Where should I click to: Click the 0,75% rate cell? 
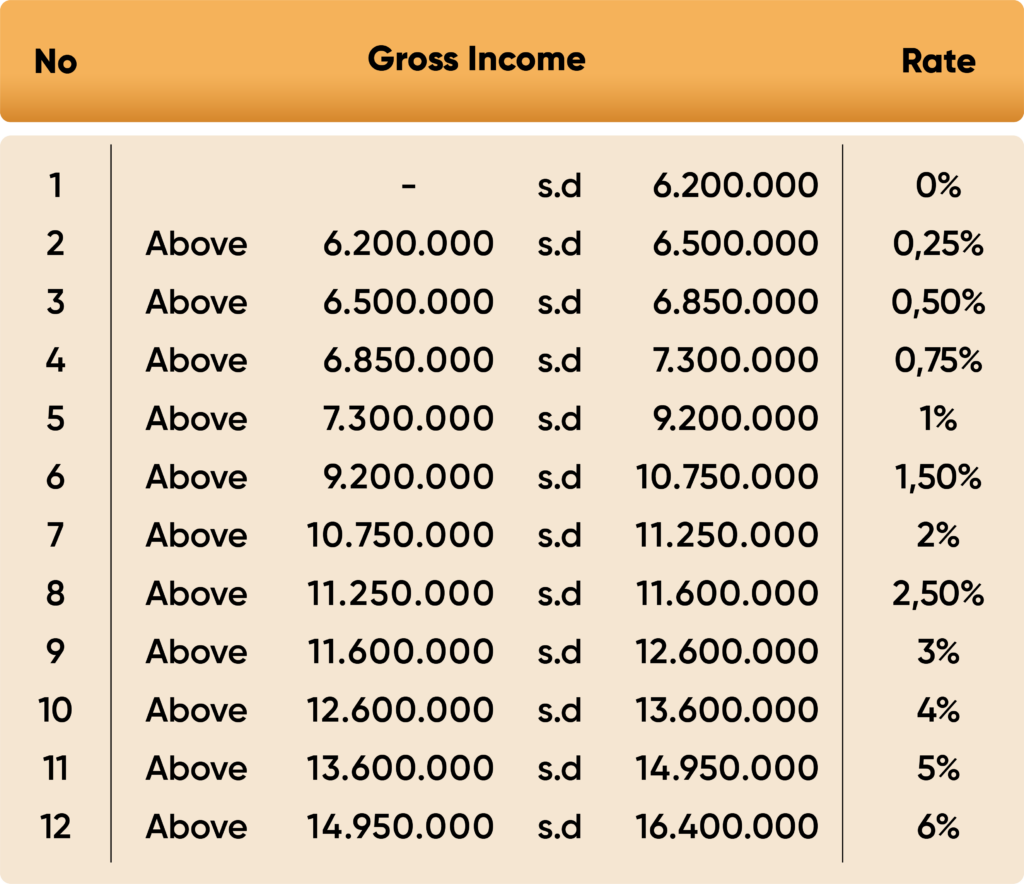pos(938,360)
